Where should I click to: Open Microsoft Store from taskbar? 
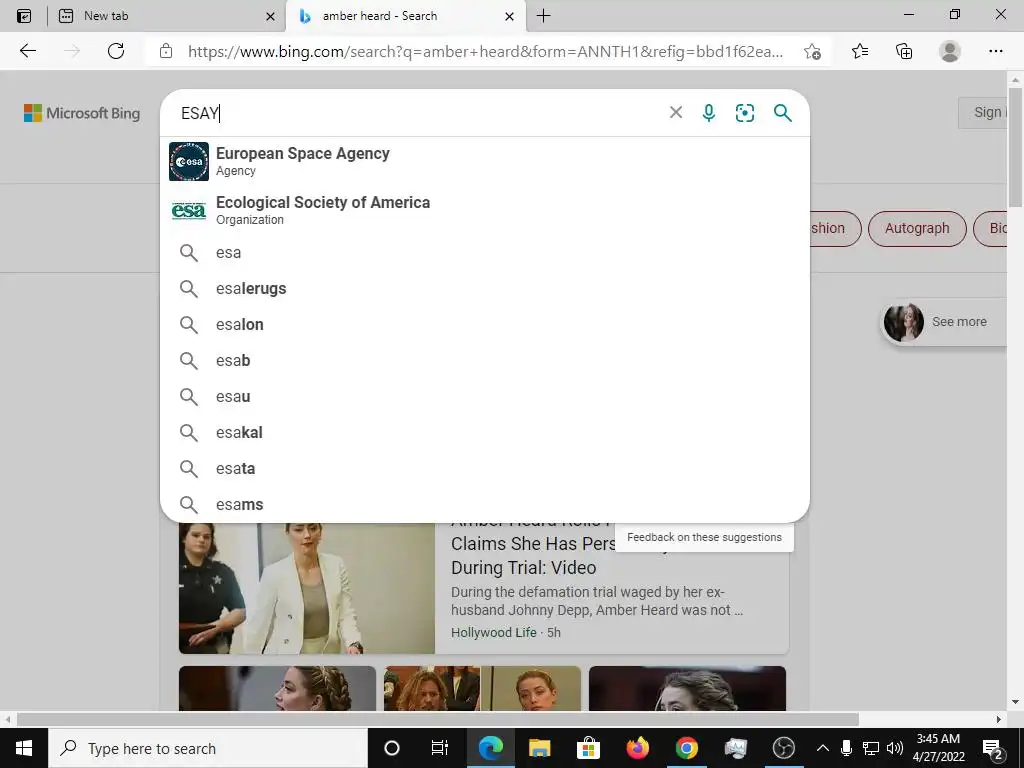[588, 748]
